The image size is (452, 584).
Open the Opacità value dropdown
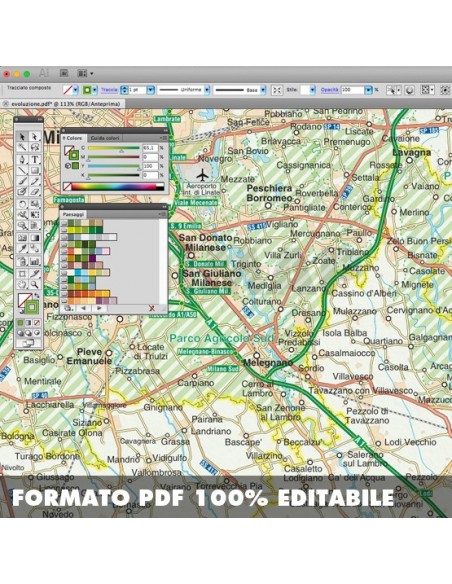[x=368, y=90]
